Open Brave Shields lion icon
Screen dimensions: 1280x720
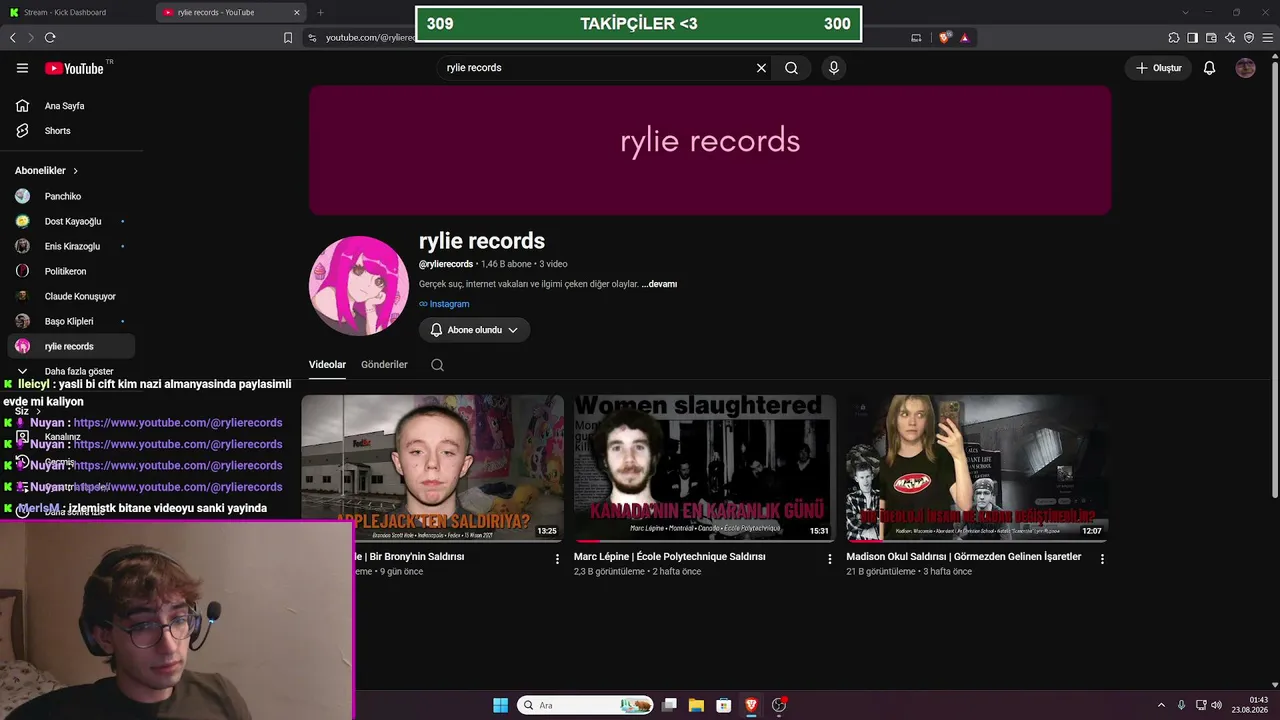coord(944,37)
